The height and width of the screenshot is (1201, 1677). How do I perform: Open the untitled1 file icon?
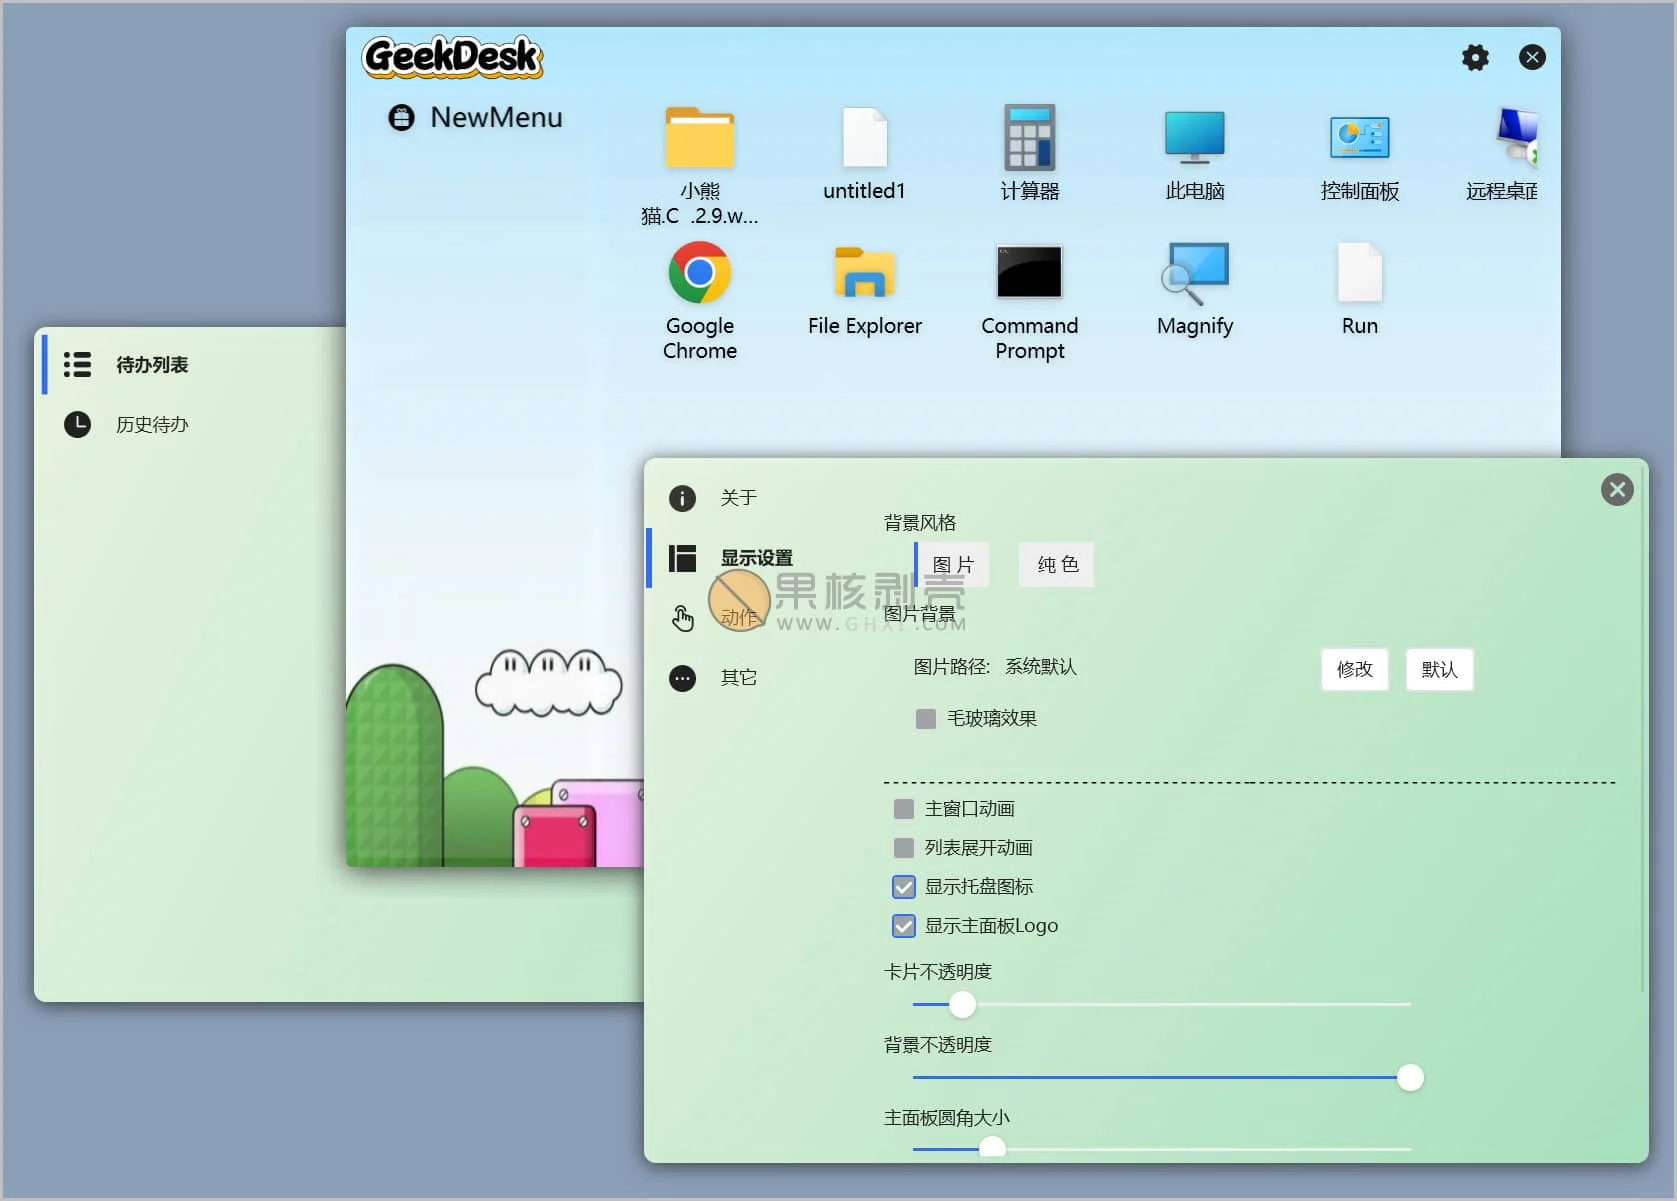tap(864, 138)
